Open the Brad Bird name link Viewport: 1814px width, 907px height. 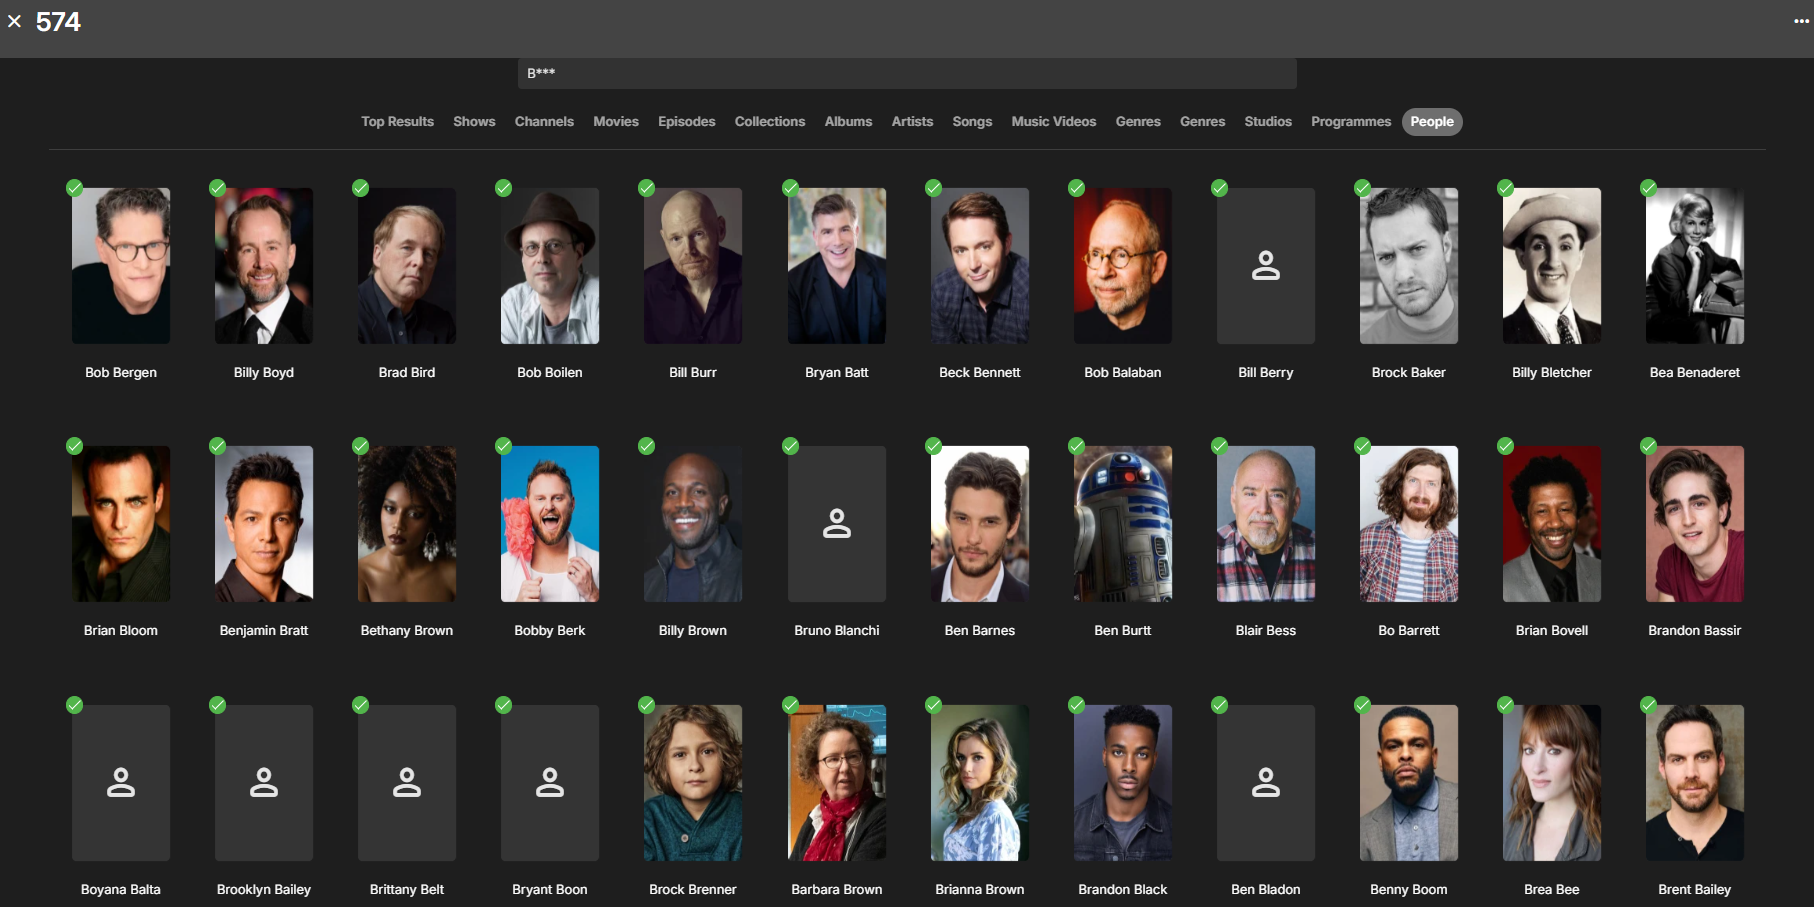(407, 373)
